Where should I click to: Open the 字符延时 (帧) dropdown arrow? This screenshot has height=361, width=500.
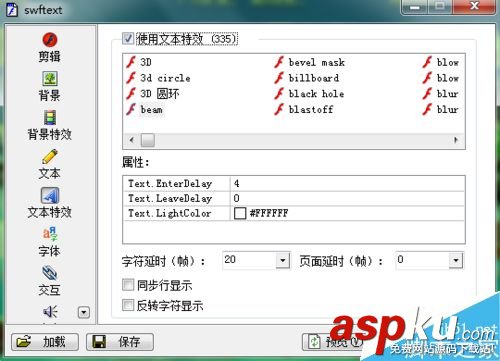tap(283, 260)
